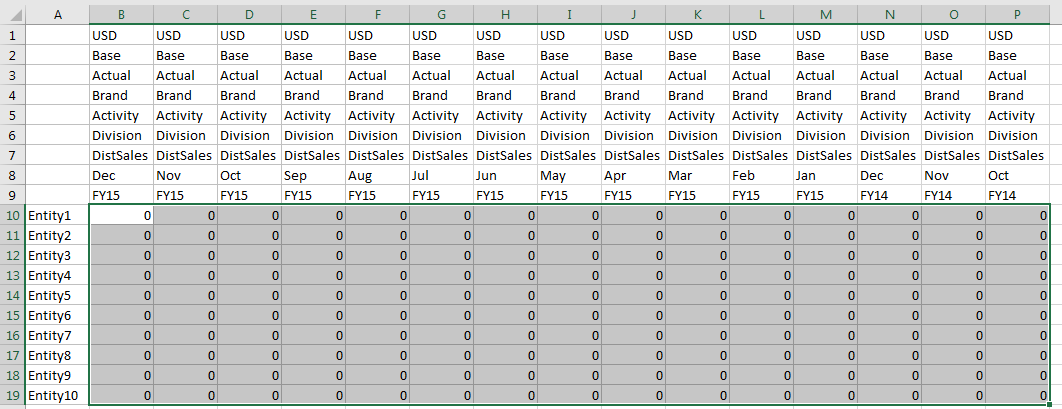
Task: Select column B header
Action: (x=121, y=14)
